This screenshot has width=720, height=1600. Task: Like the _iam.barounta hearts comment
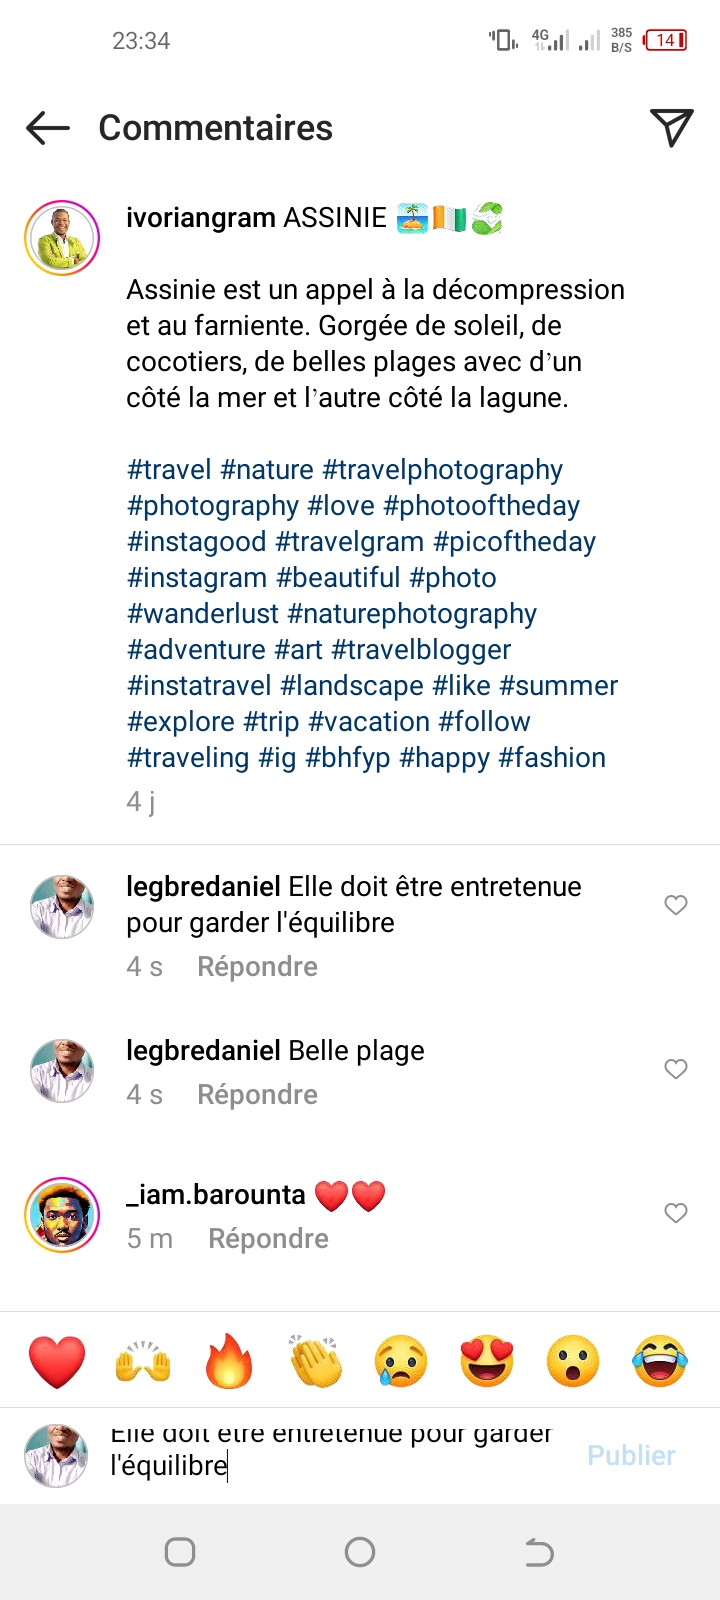(676, 1213)
